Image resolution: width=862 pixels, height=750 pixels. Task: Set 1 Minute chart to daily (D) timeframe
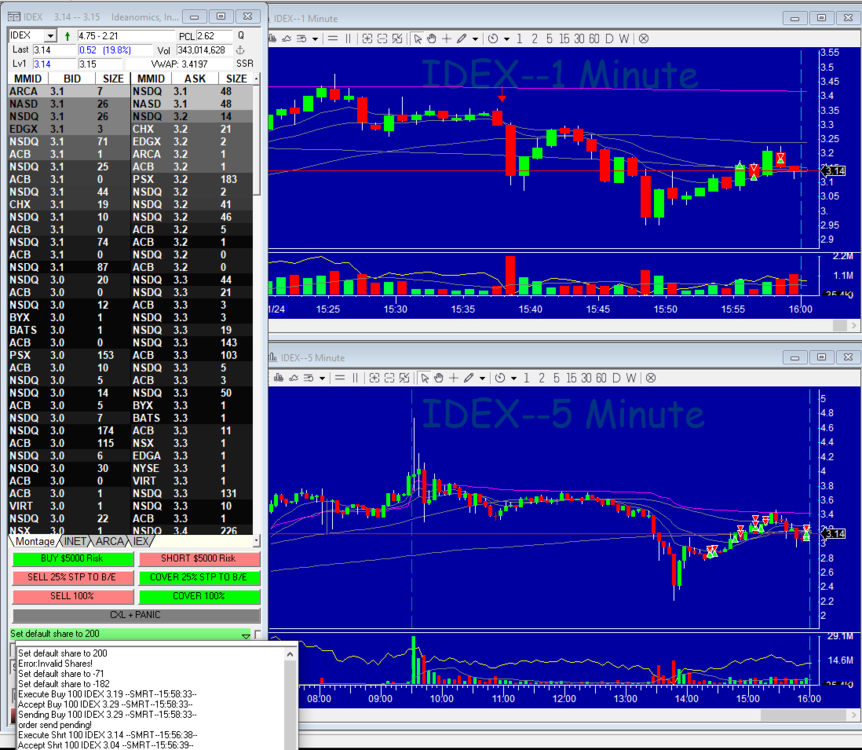tap(610, 38)
